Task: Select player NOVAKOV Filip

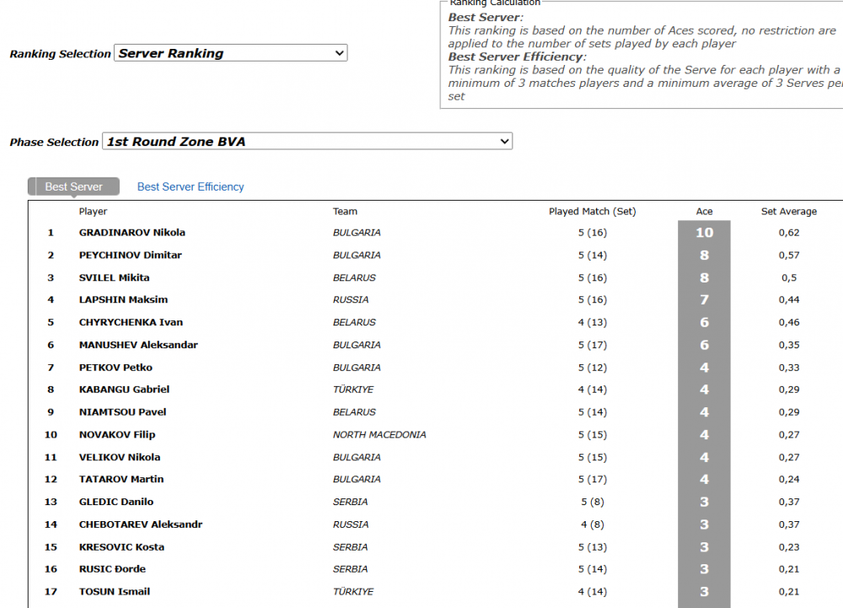Action: [117, 434]
